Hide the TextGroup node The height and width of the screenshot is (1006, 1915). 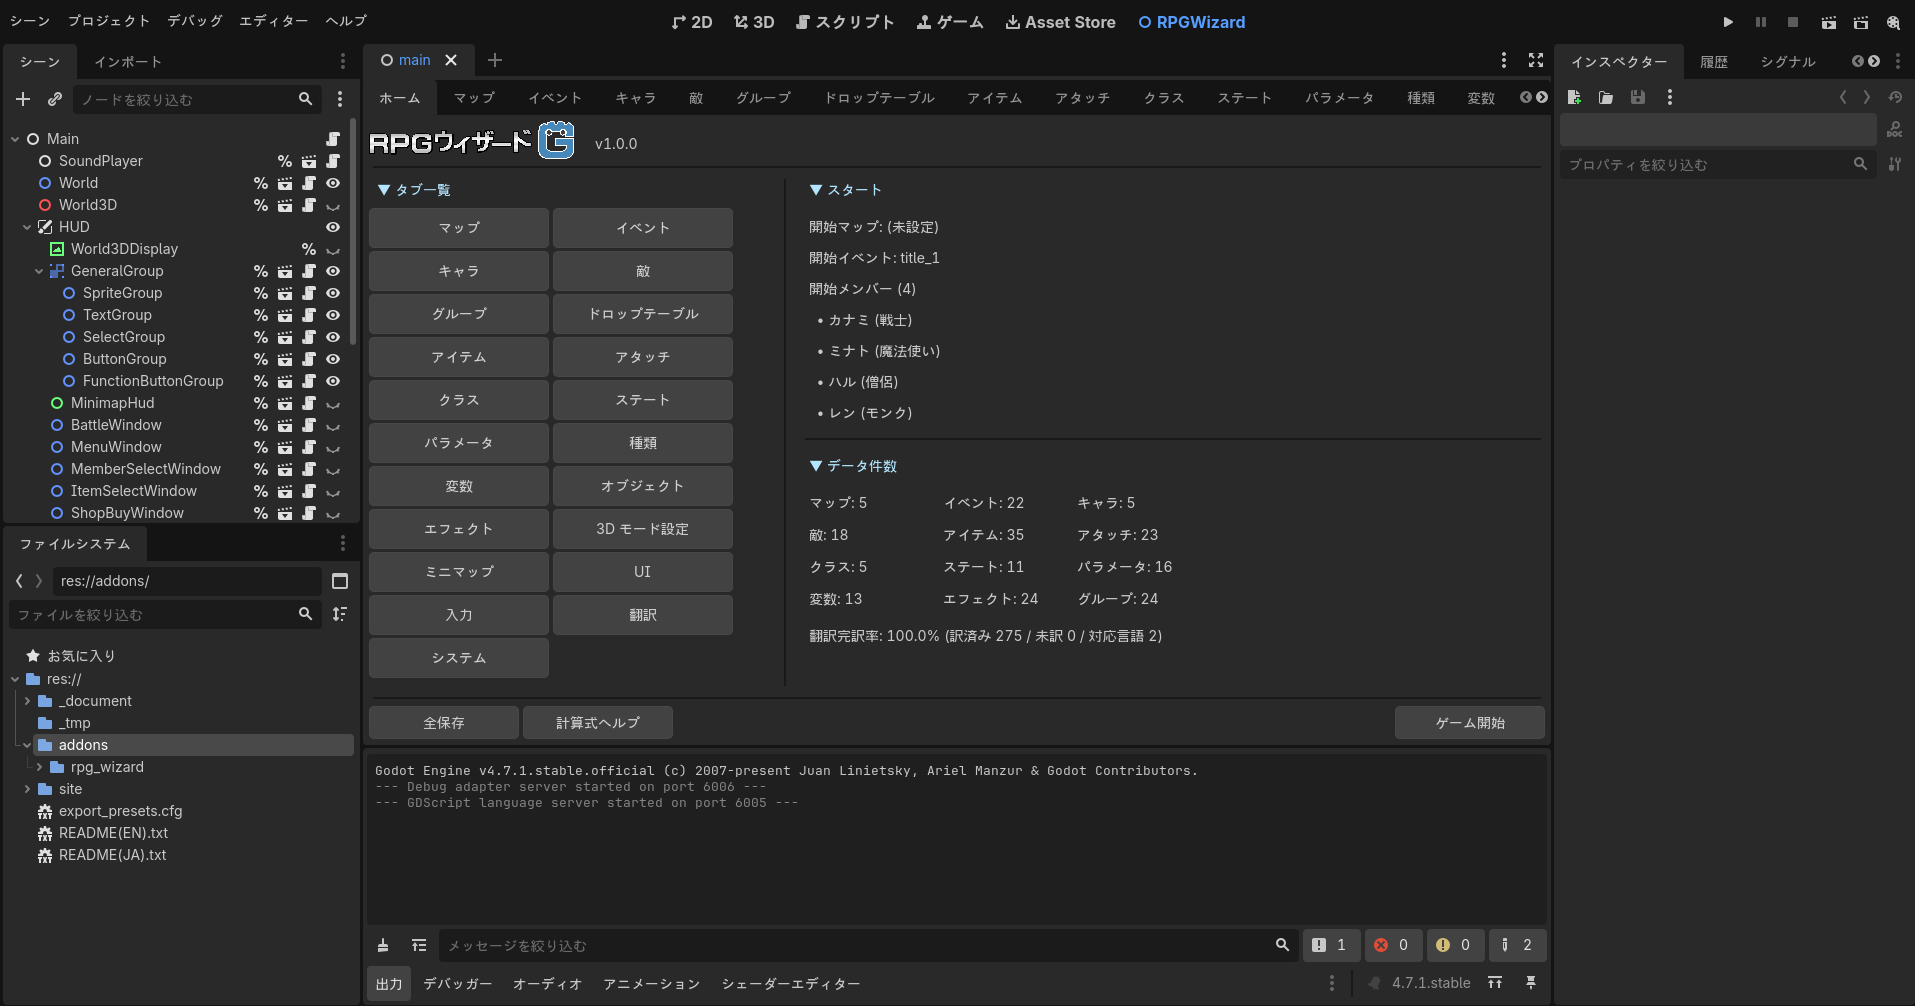[333, 315]
